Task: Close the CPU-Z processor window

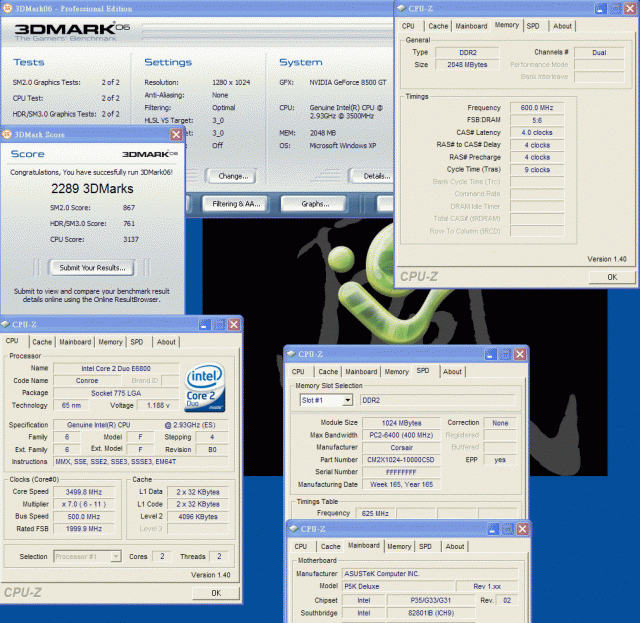Action: tap(234, 325)
